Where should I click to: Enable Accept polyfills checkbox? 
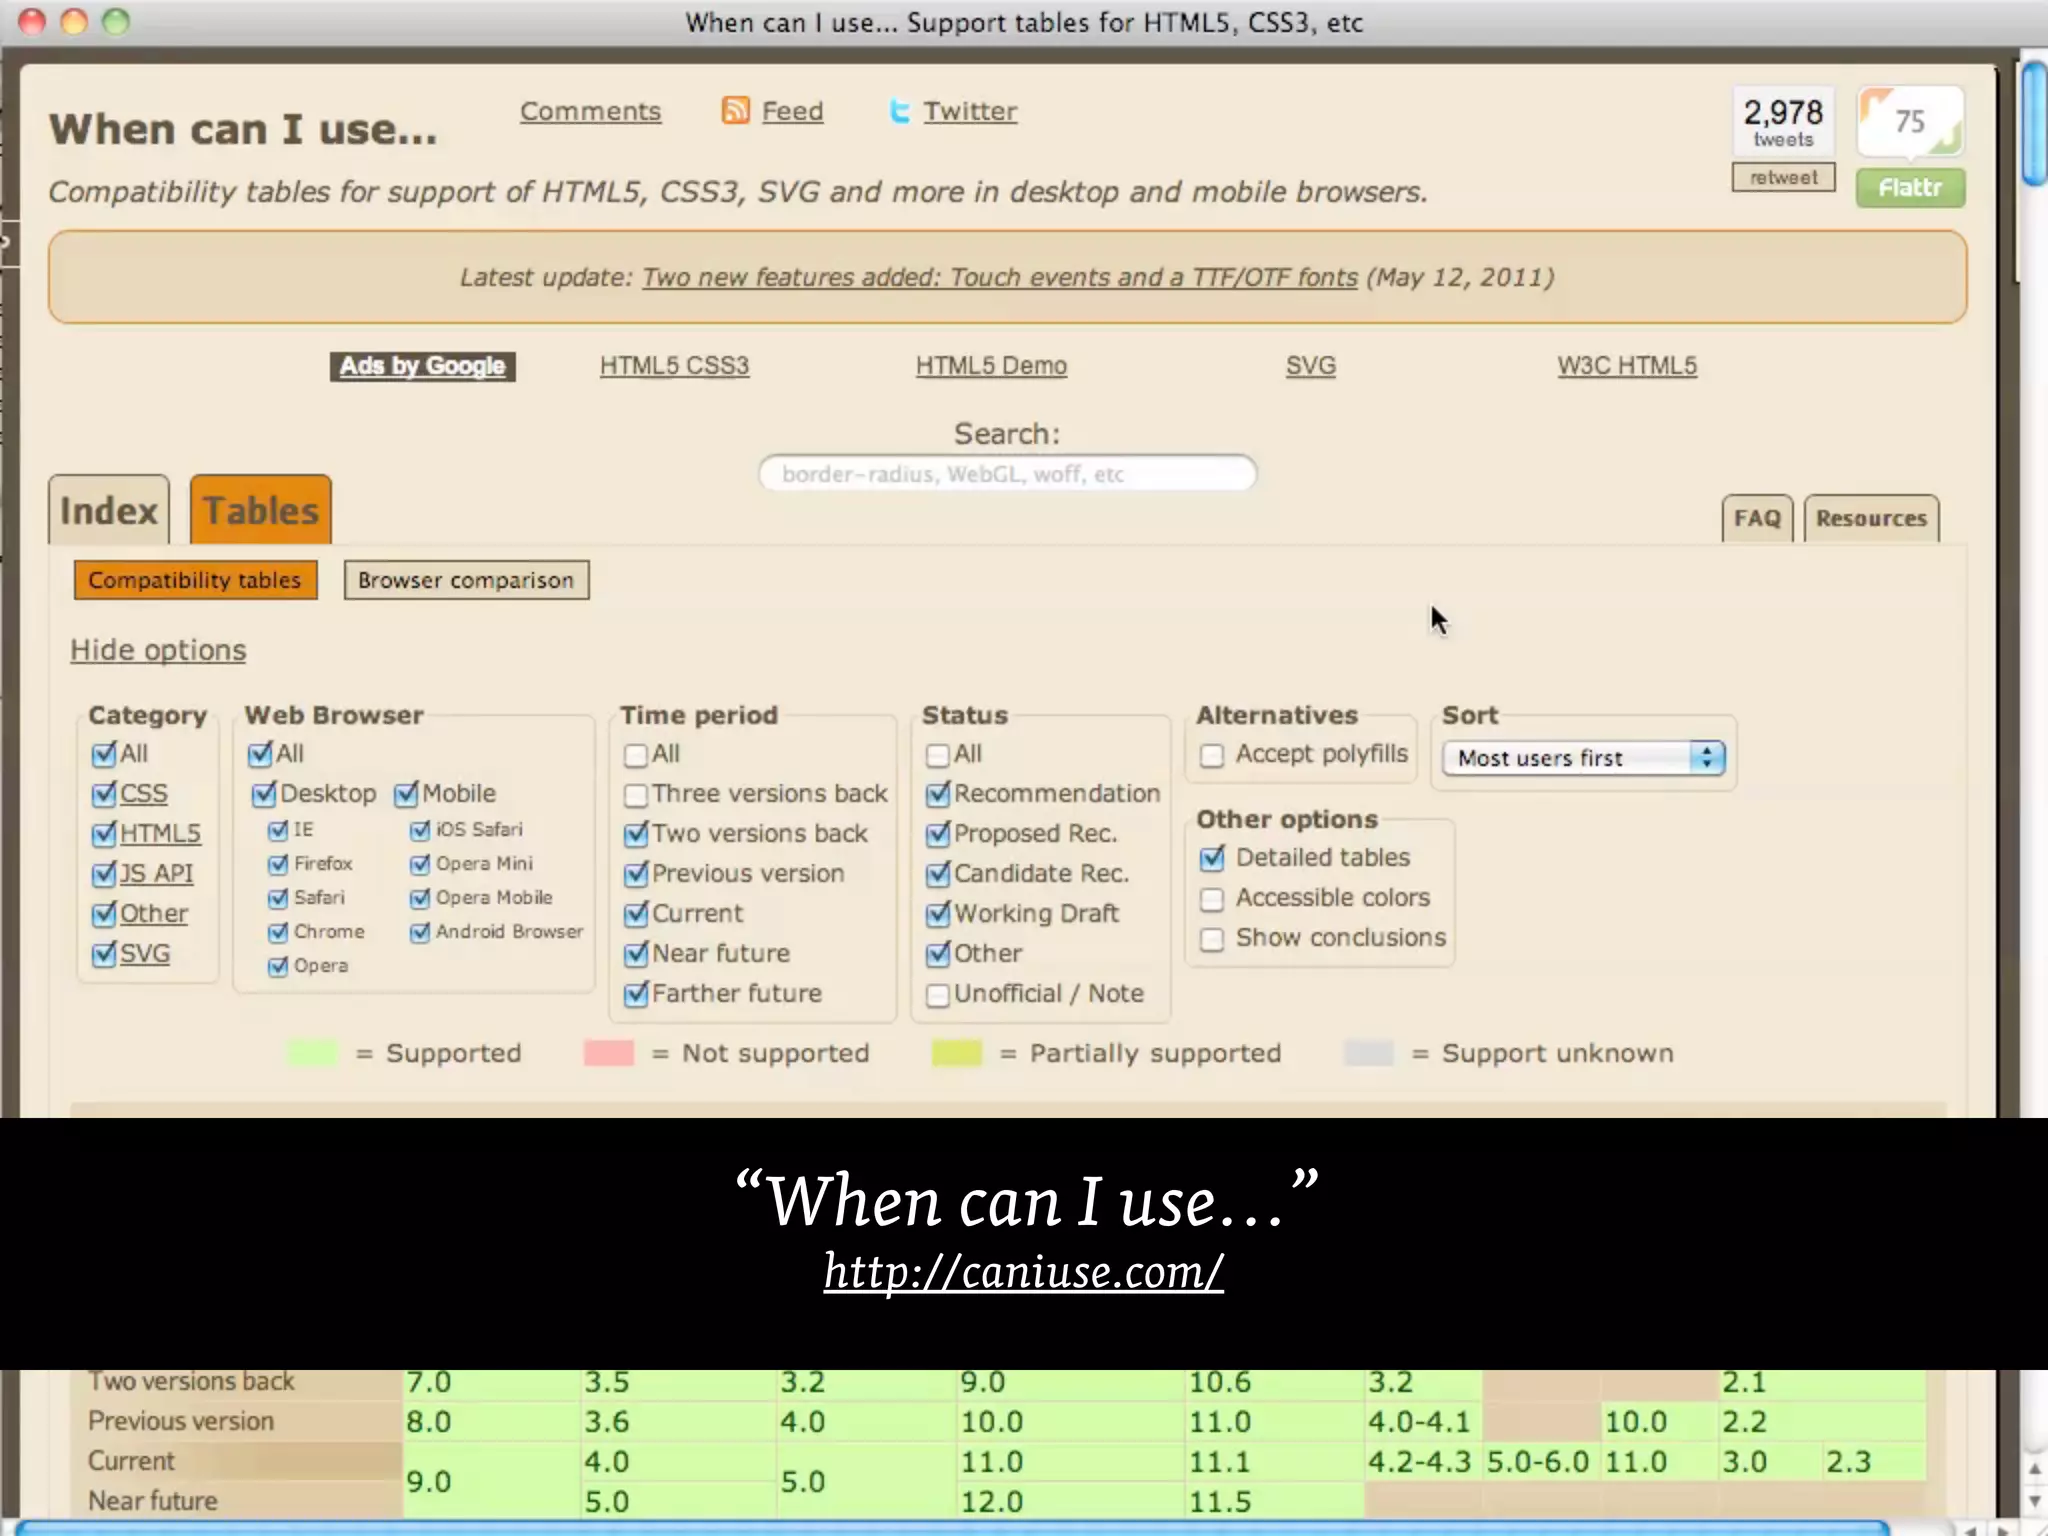pos(1211,755)
